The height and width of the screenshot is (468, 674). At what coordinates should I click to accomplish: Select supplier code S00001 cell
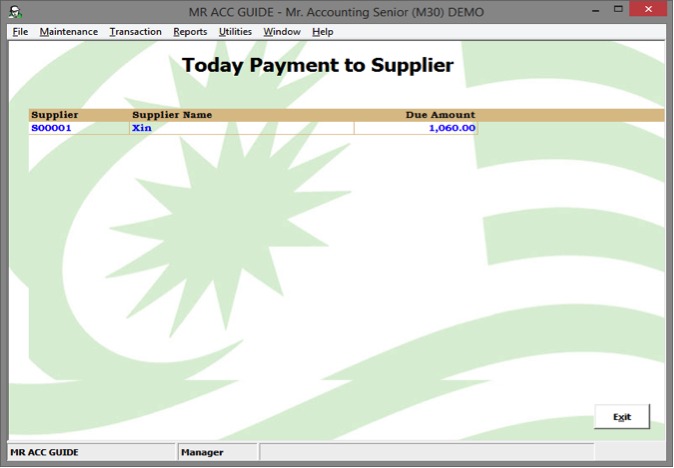pyautogui.click(x=79, y=128)
